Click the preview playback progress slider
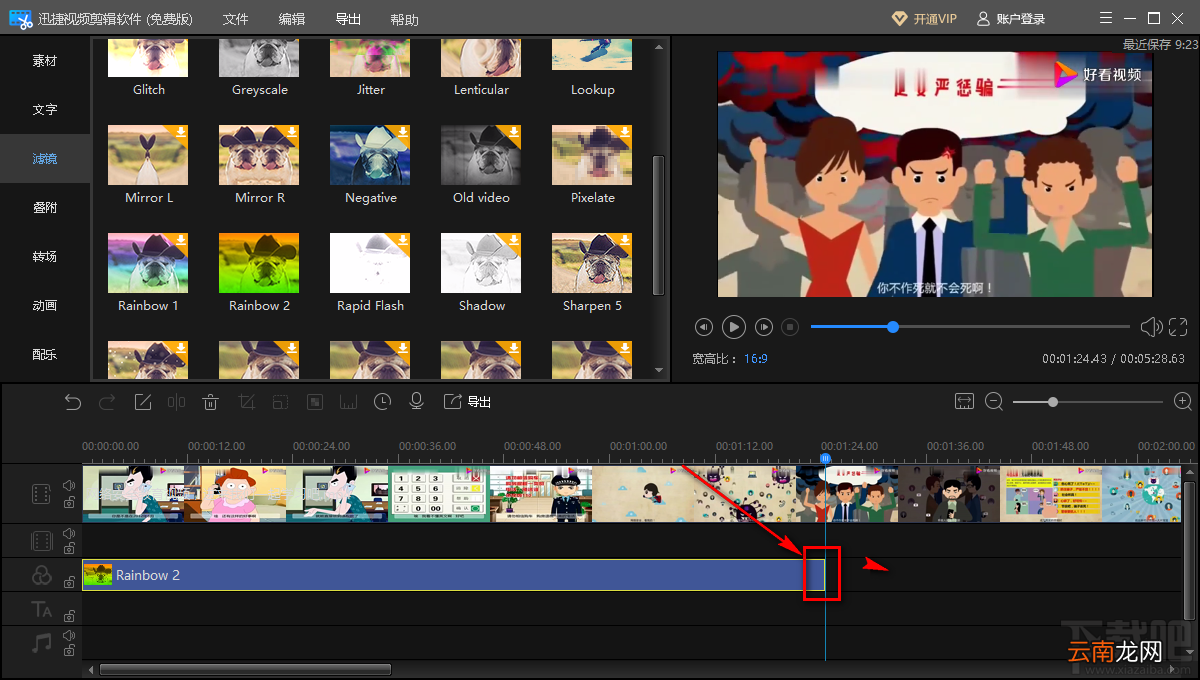The width and height of the screenshot is (1200, 680). click(x=969, y=327)
